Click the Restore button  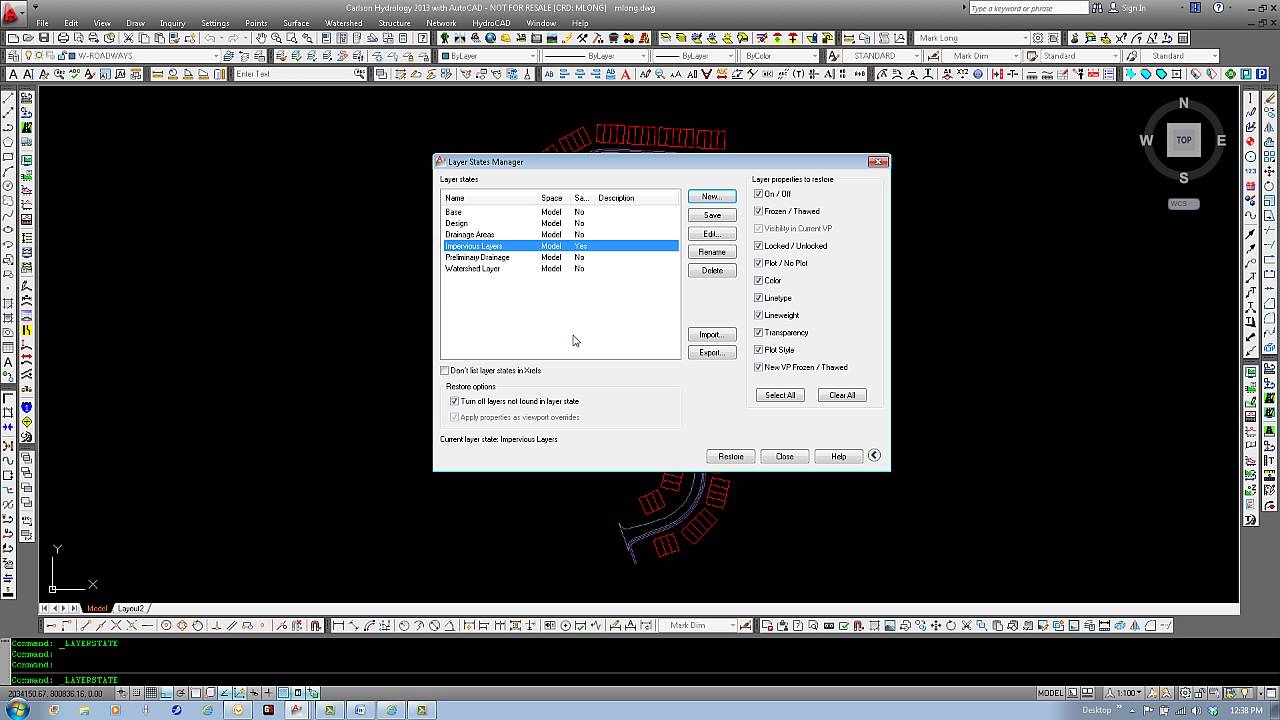[731, 456]
